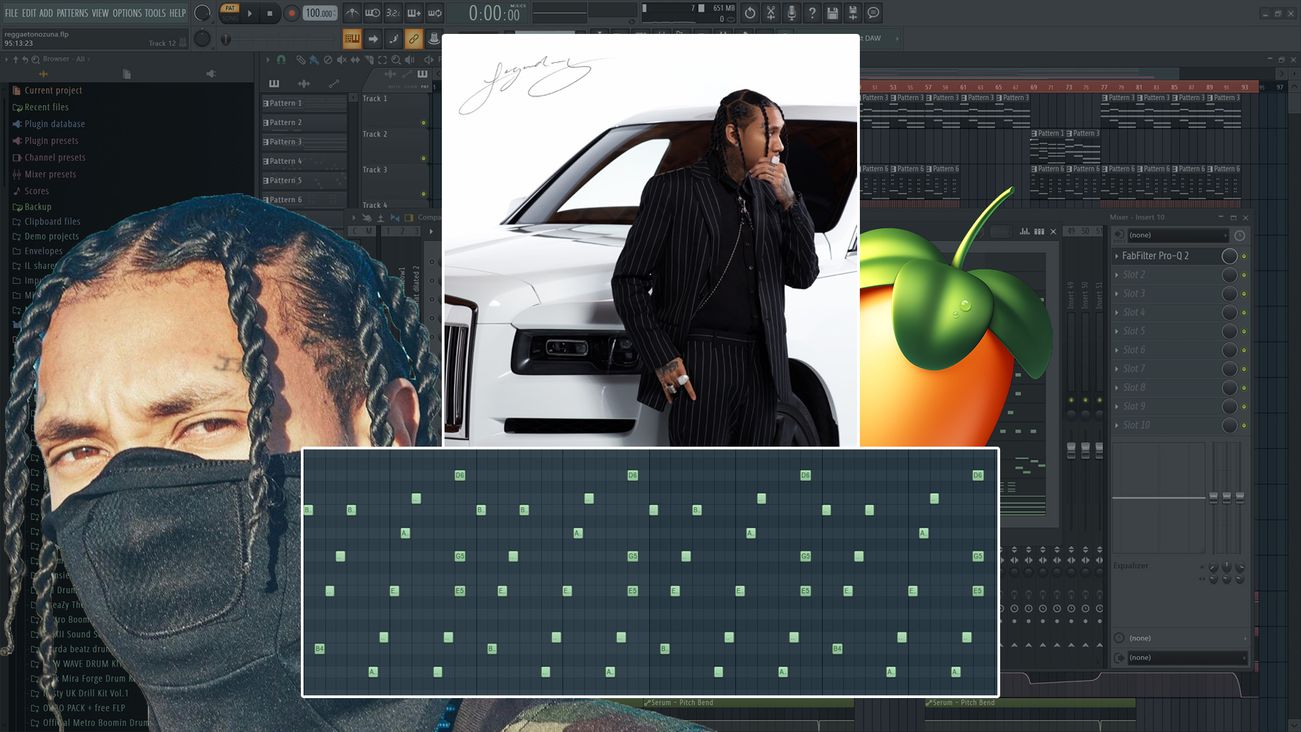1301x732 pixels.
Task: Open Plugin database in browser
Action: coord(54,124)
